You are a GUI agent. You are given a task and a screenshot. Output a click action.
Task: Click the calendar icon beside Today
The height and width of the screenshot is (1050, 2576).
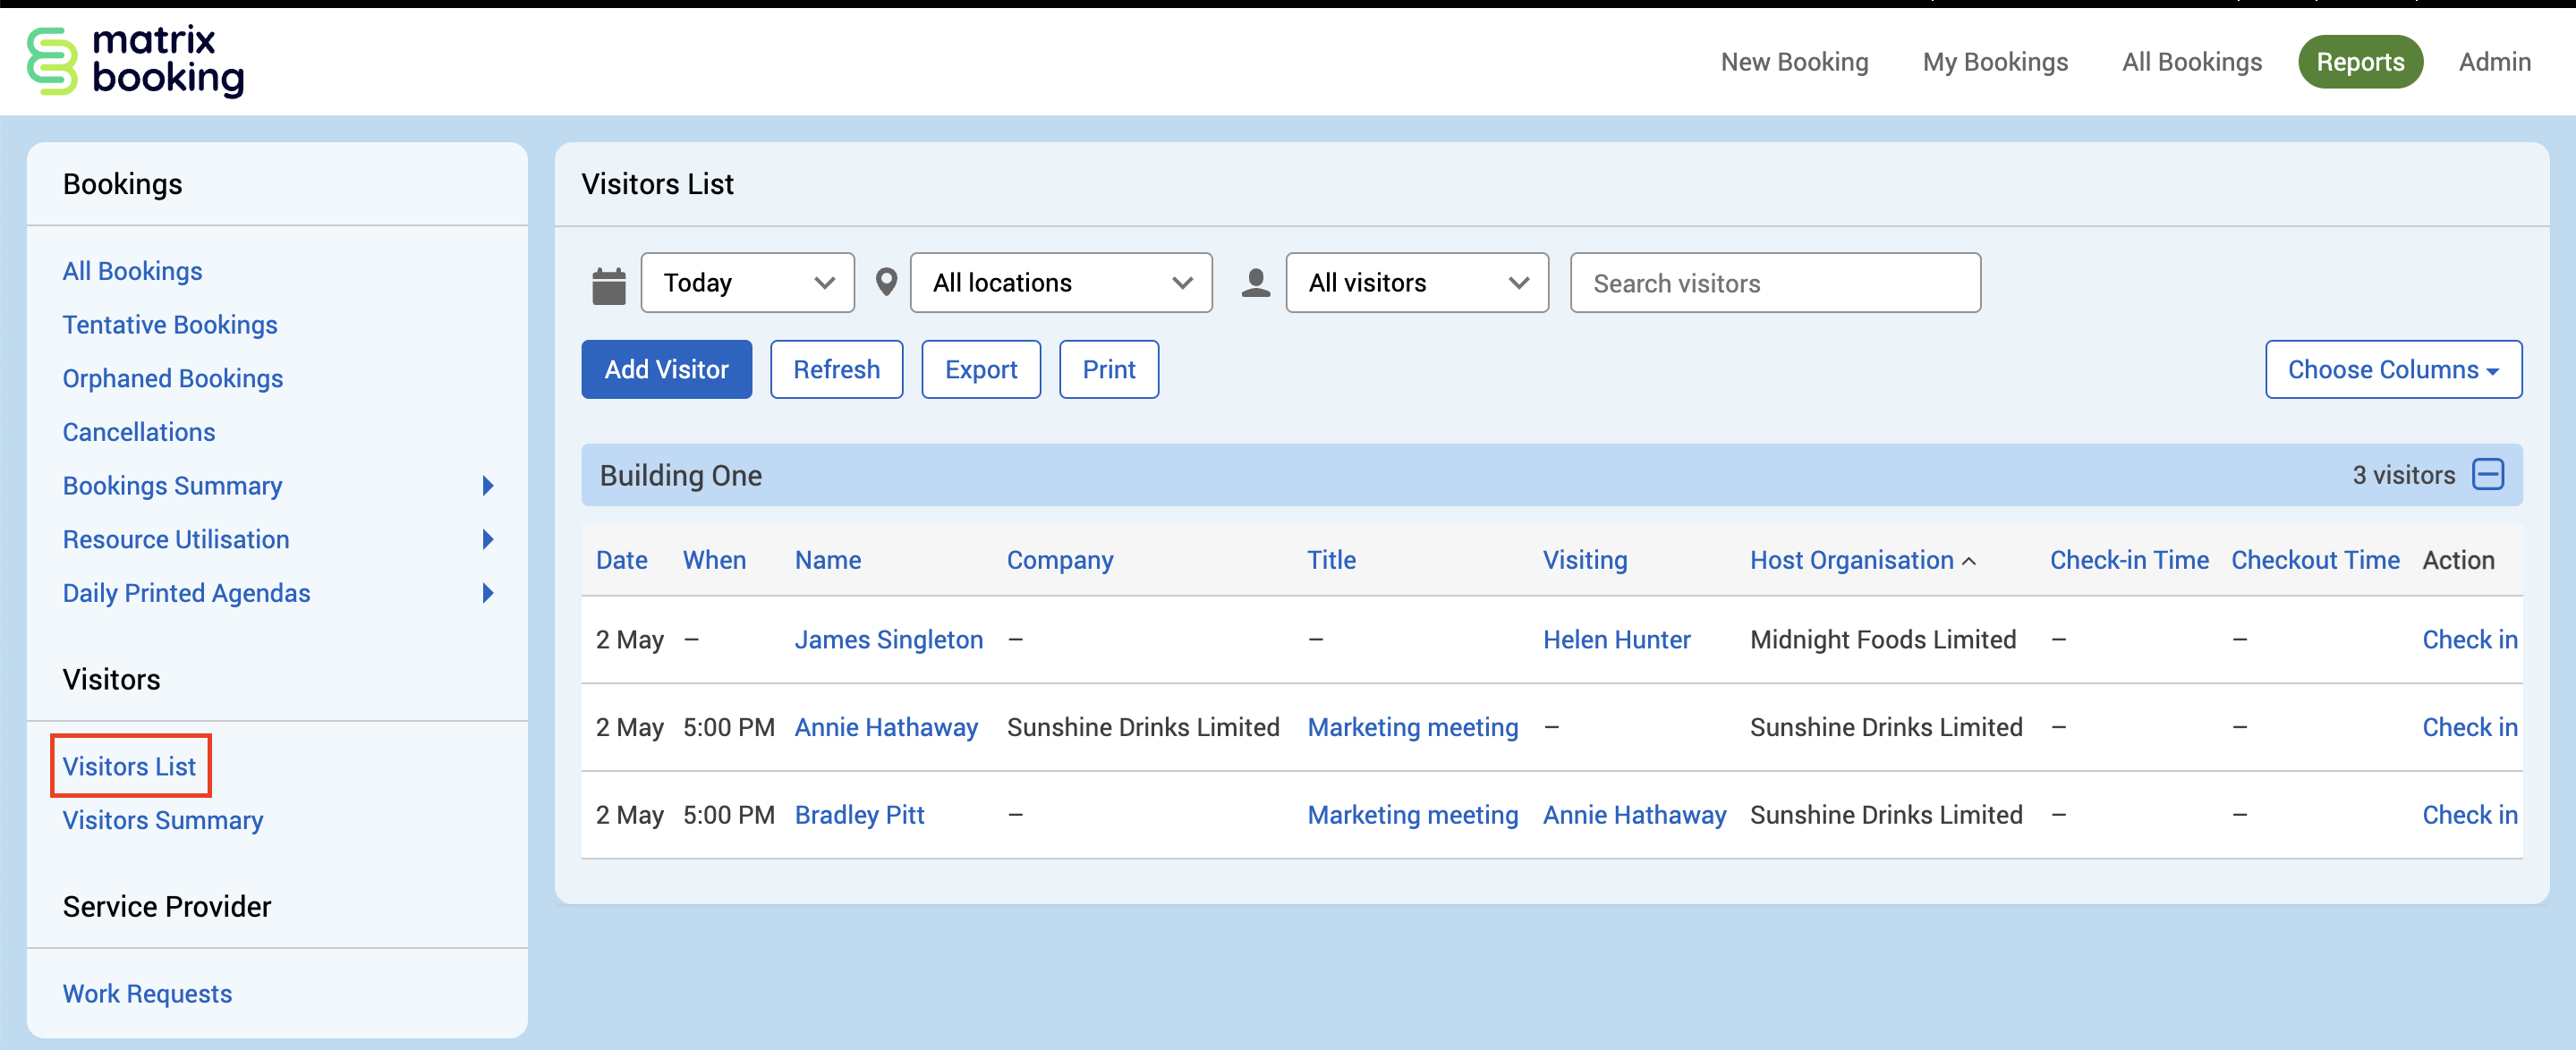pos(608,284)
